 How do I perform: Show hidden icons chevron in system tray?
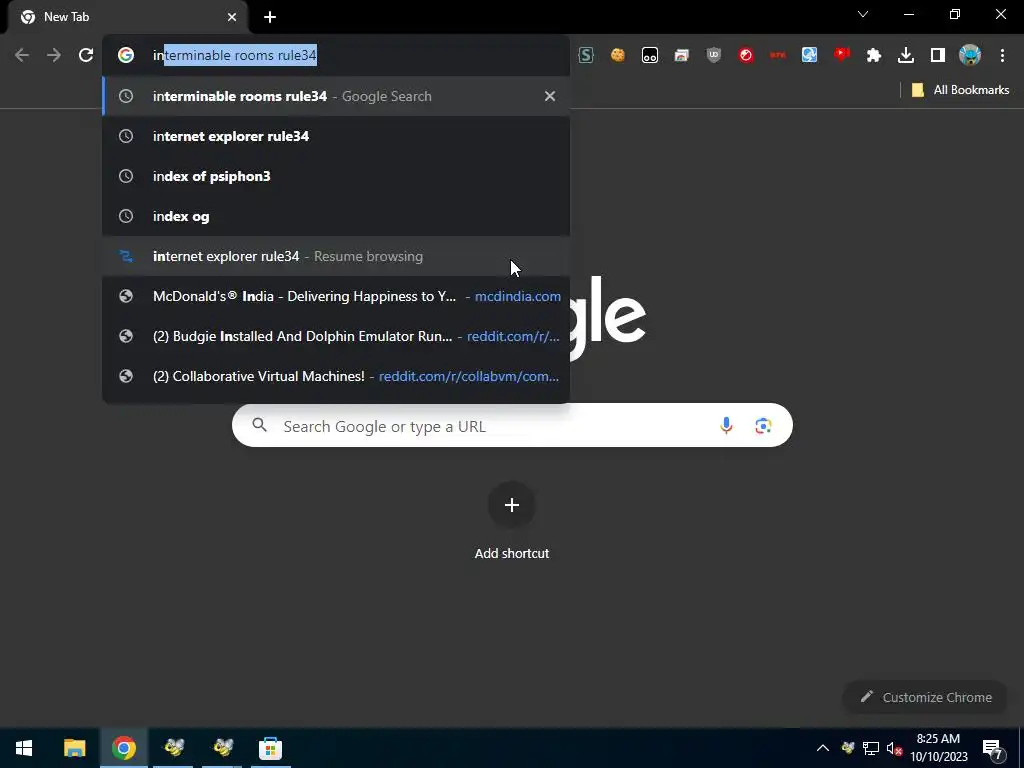click(823, 748)
